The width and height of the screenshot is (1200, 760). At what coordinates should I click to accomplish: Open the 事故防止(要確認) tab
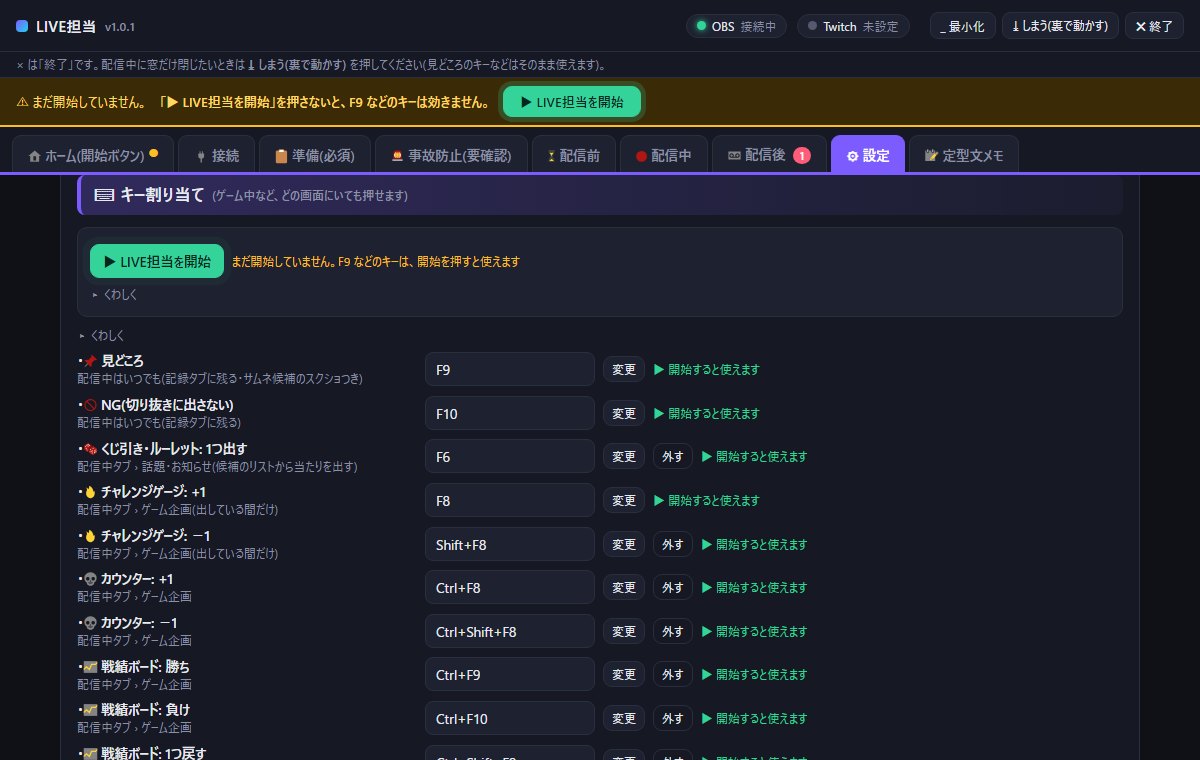(451, 155)
